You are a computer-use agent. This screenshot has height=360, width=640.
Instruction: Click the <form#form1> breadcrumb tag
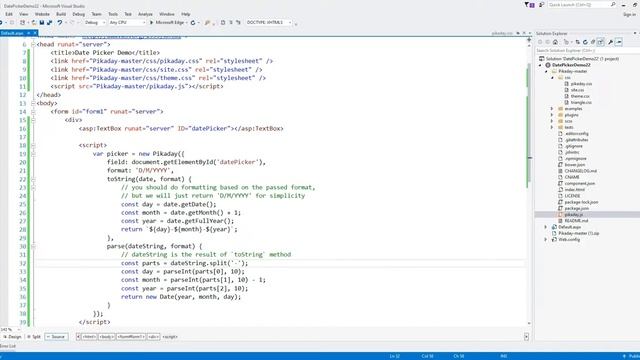131,337
